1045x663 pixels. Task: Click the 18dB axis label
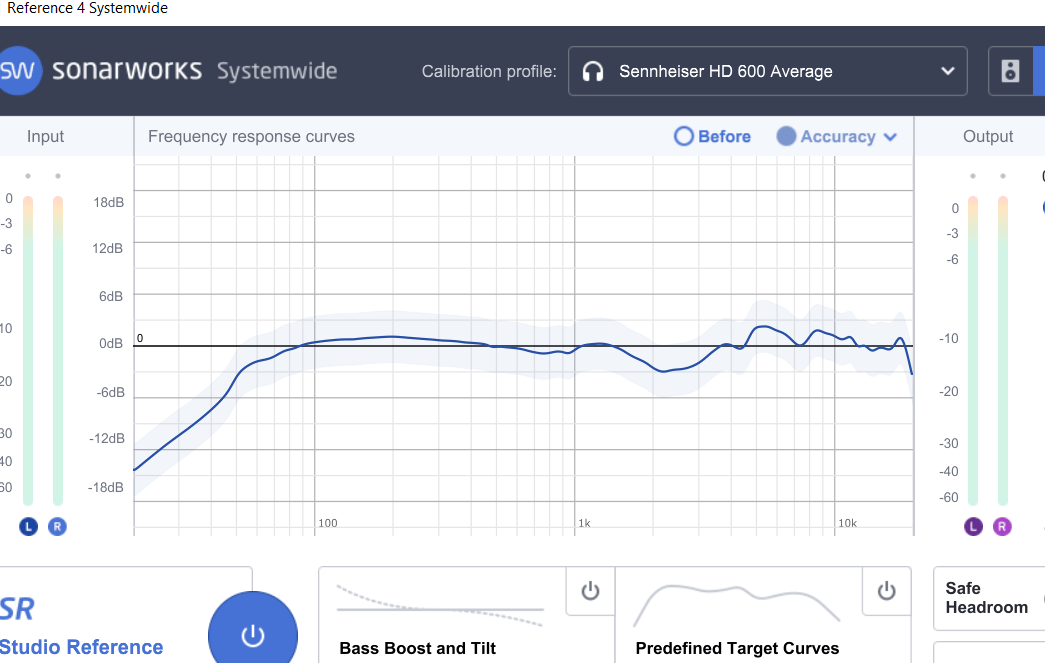point(109,202)
